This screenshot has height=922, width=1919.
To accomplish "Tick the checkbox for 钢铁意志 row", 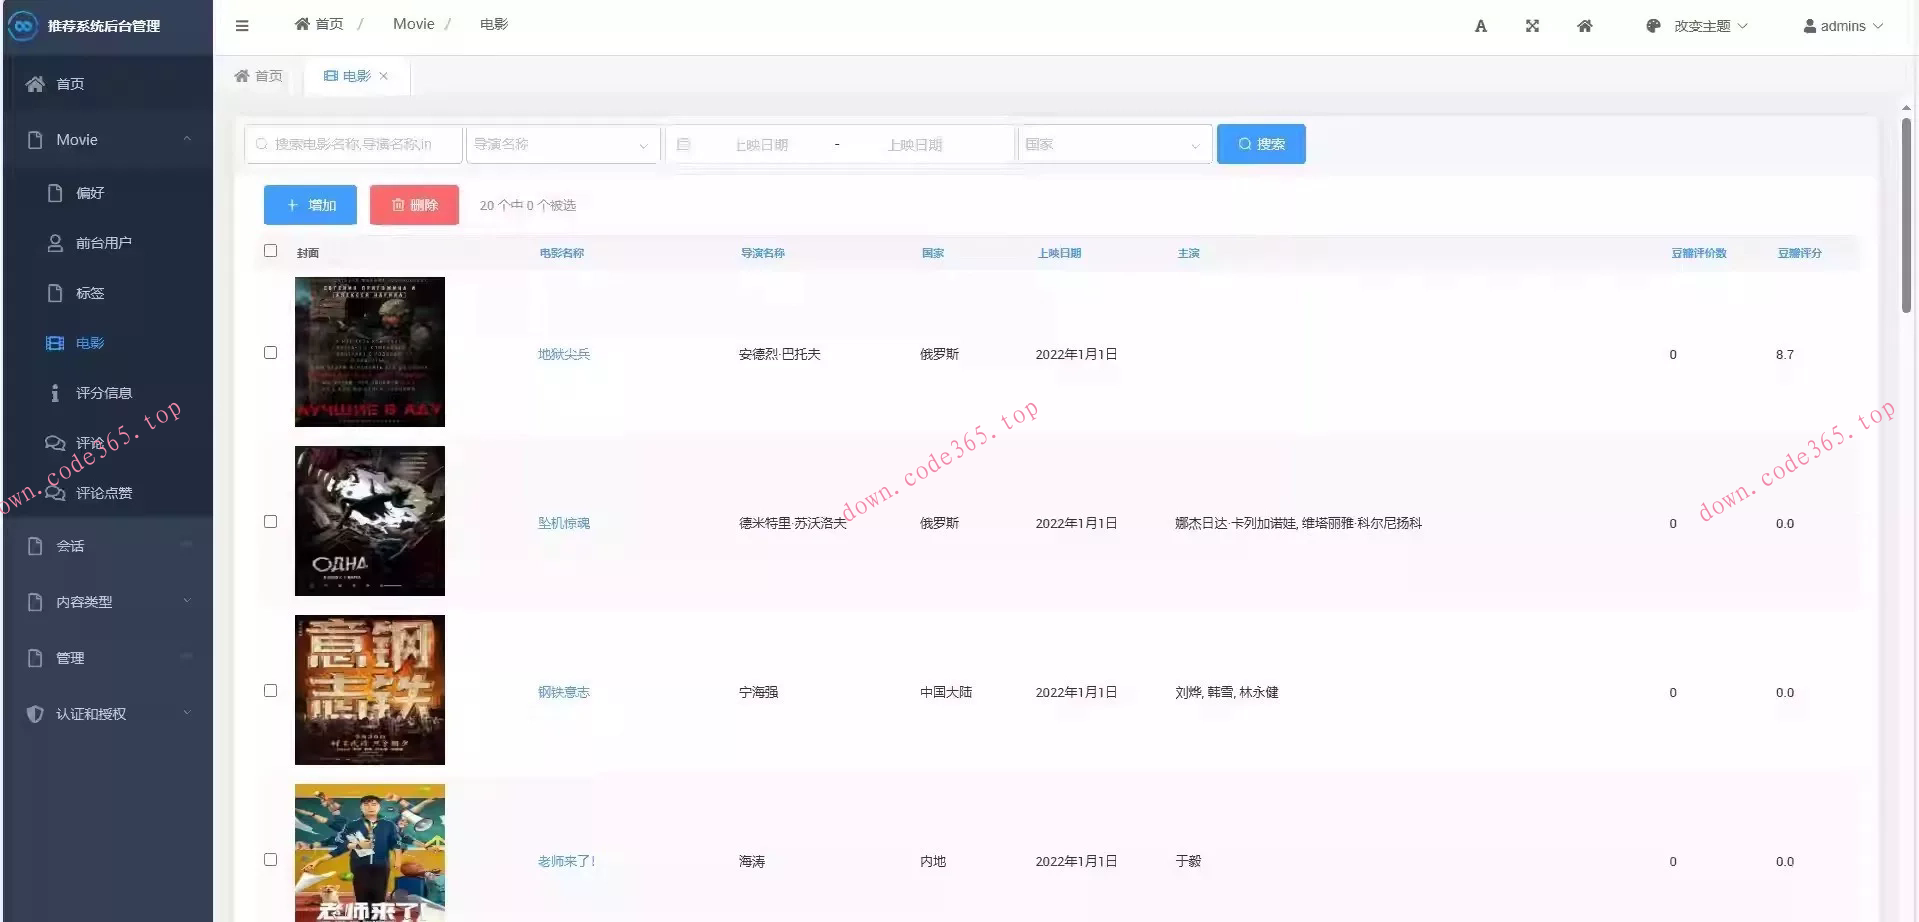I will pyautogui.click(x=270, y=691).
